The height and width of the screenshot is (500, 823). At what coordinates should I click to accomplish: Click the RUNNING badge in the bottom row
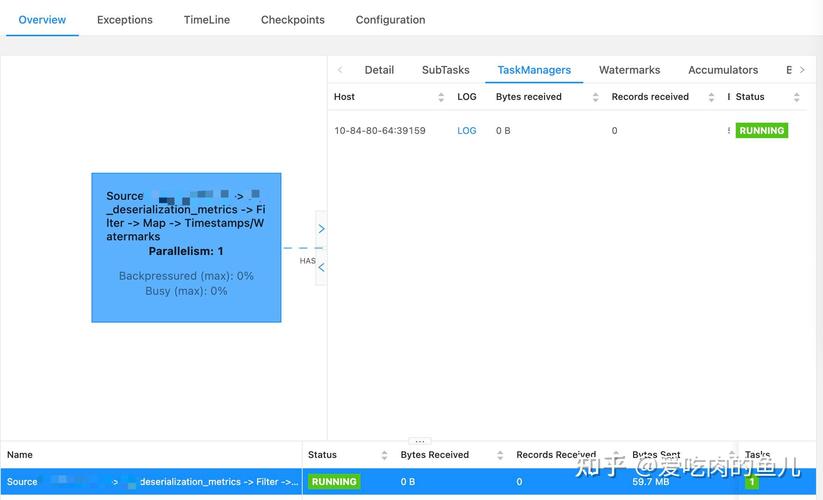point(334,482)
